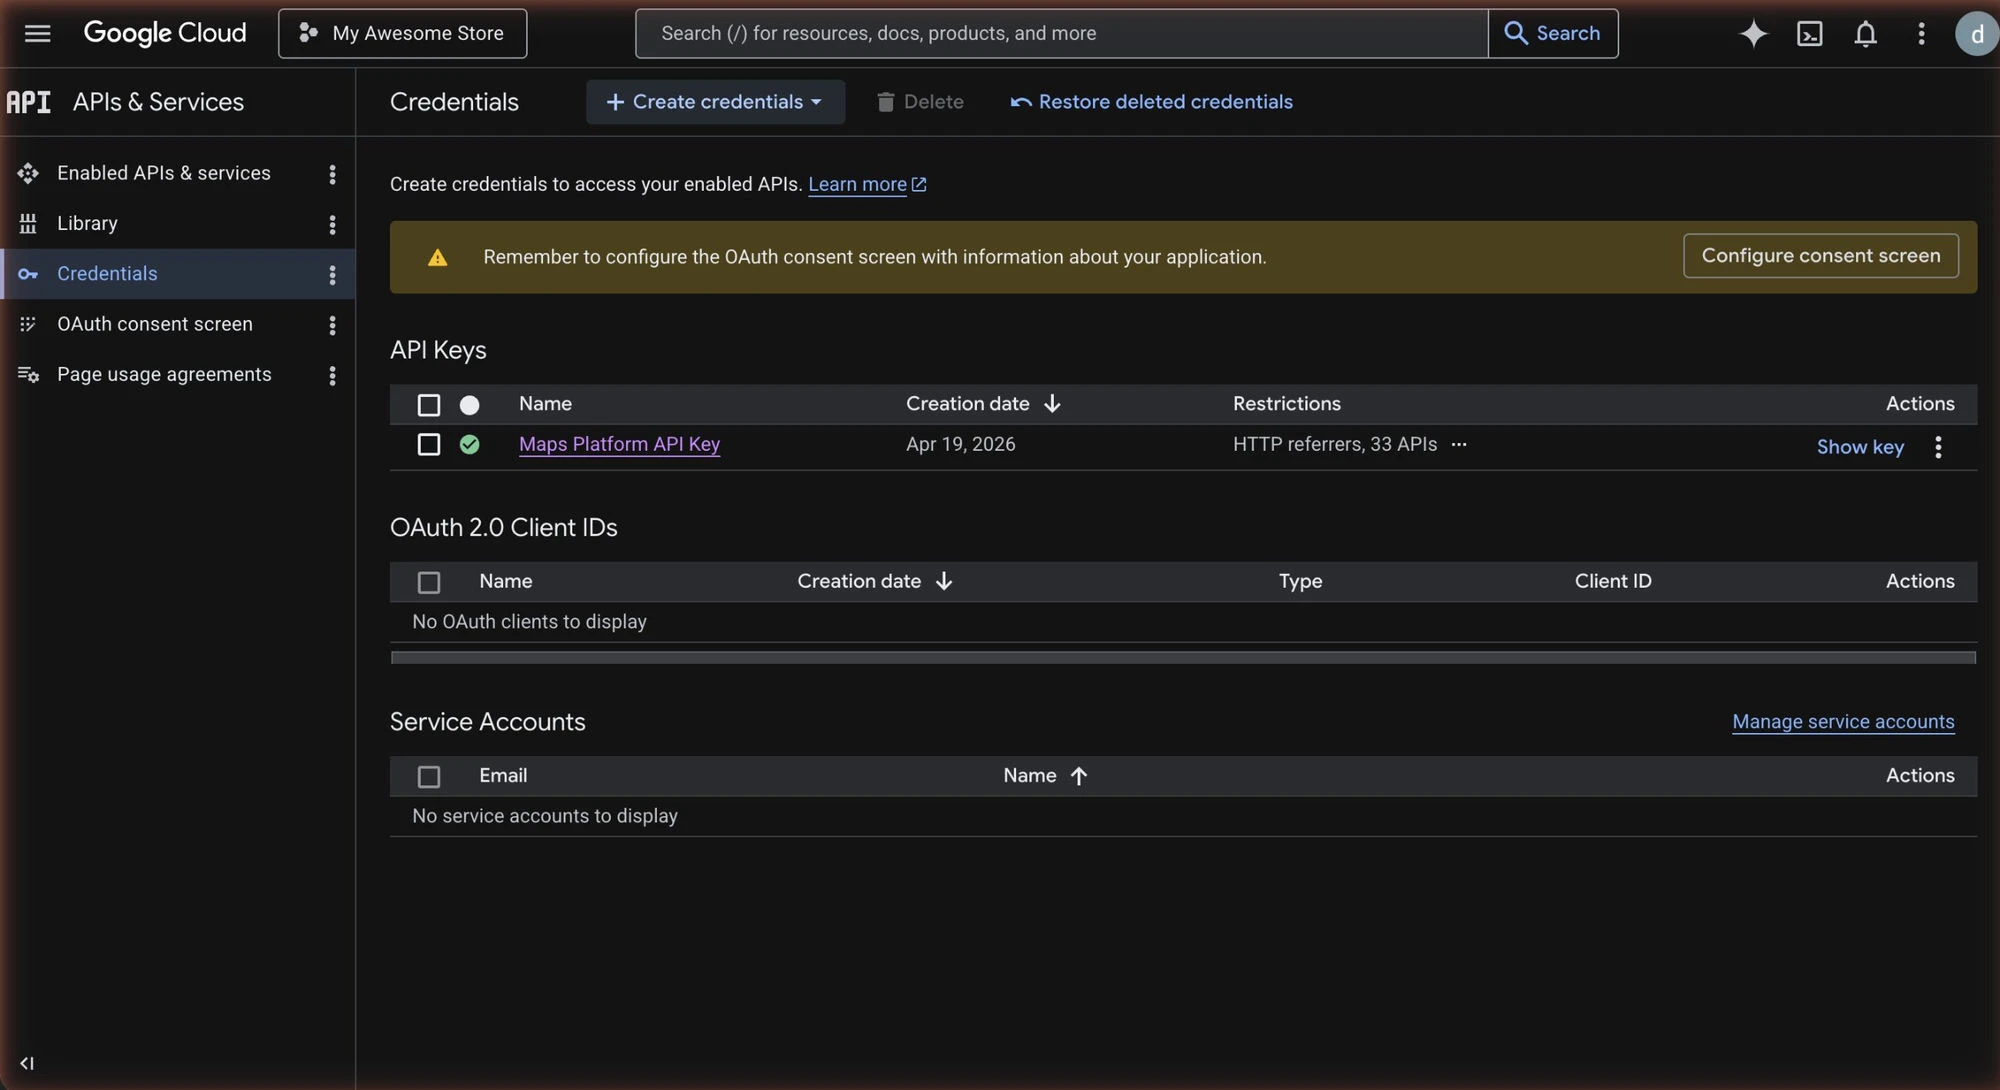This screenshot has height=1090, width=2000.
Task: Open the Learn more link
Action: click(867, 184)
